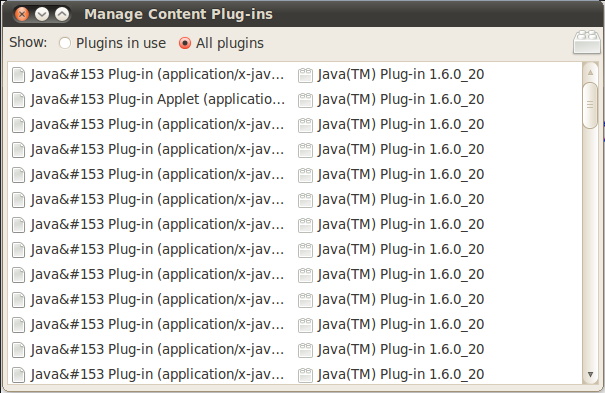Maximize the Manage Content Plug-ins window

click(62, 14)
